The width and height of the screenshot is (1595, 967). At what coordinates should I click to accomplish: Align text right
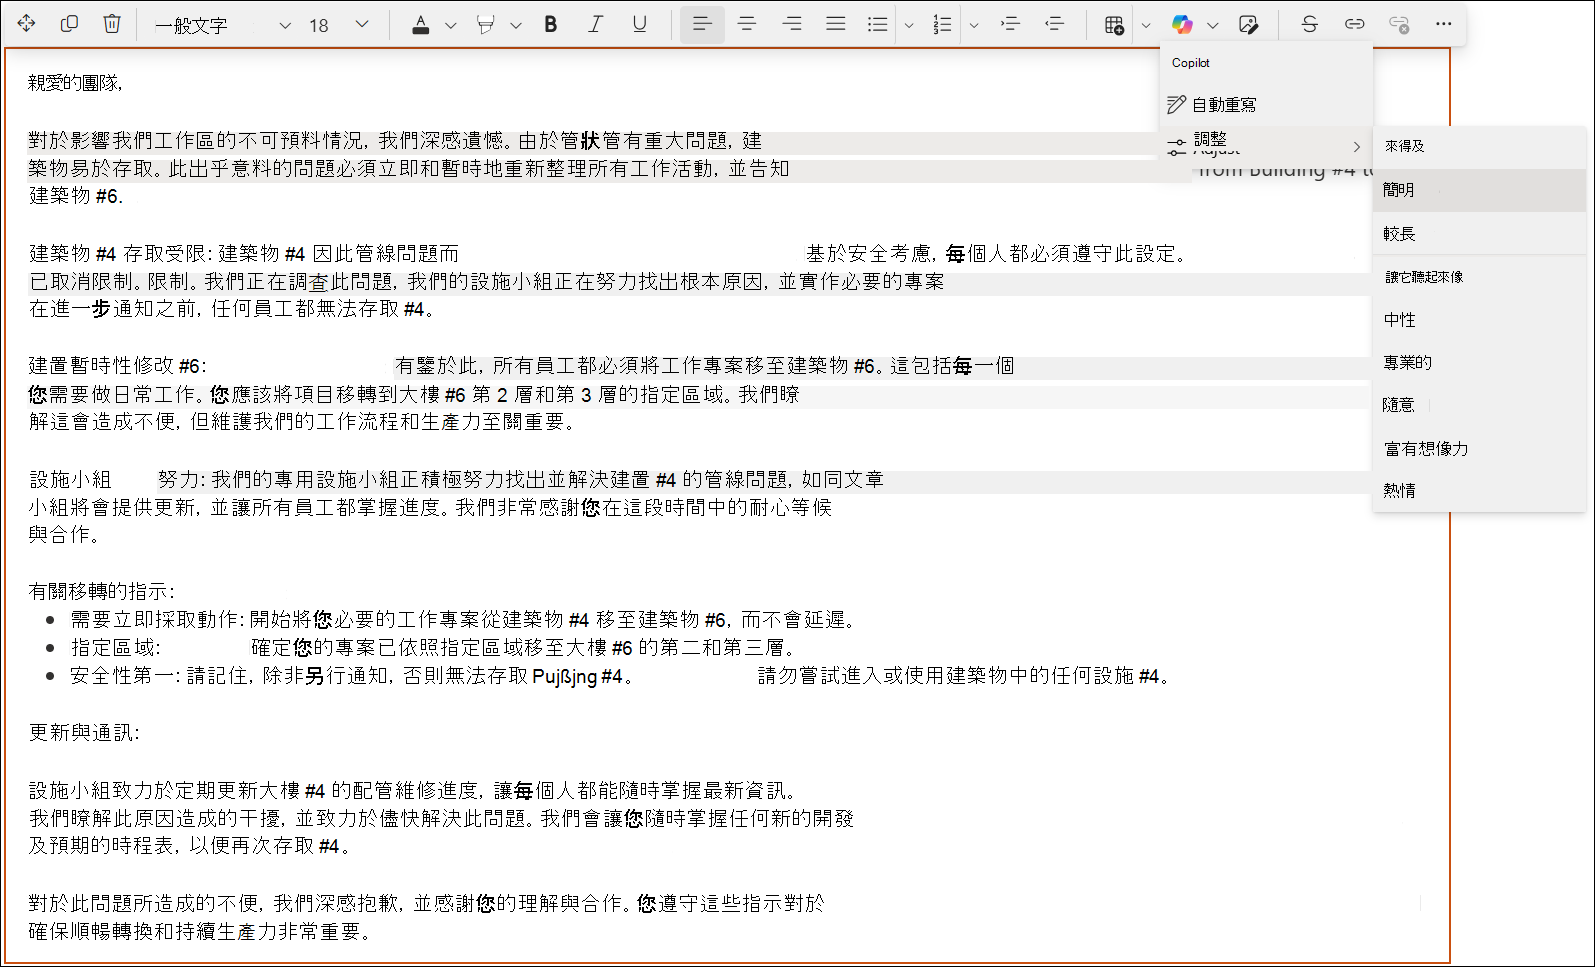pyautogui.click(x=792, y=25)
